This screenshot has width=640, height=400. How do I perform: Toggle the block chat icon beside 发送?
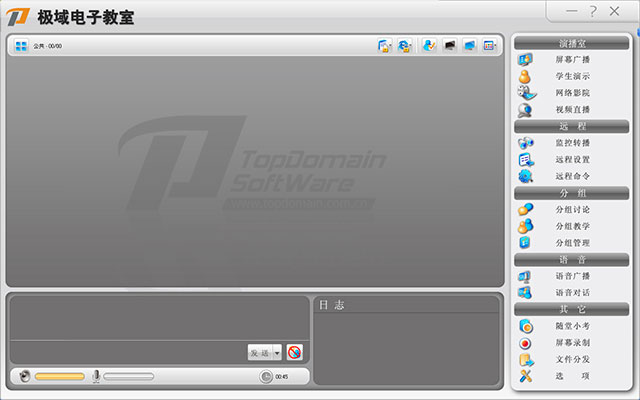(x=294, y=352)
